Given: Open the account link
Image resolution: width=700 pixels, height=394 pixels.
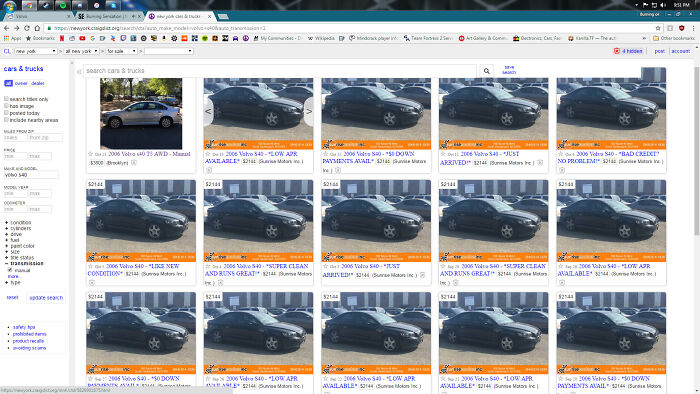Looking at the screenshot, I should pyautogui.click(x=680, y=51).
